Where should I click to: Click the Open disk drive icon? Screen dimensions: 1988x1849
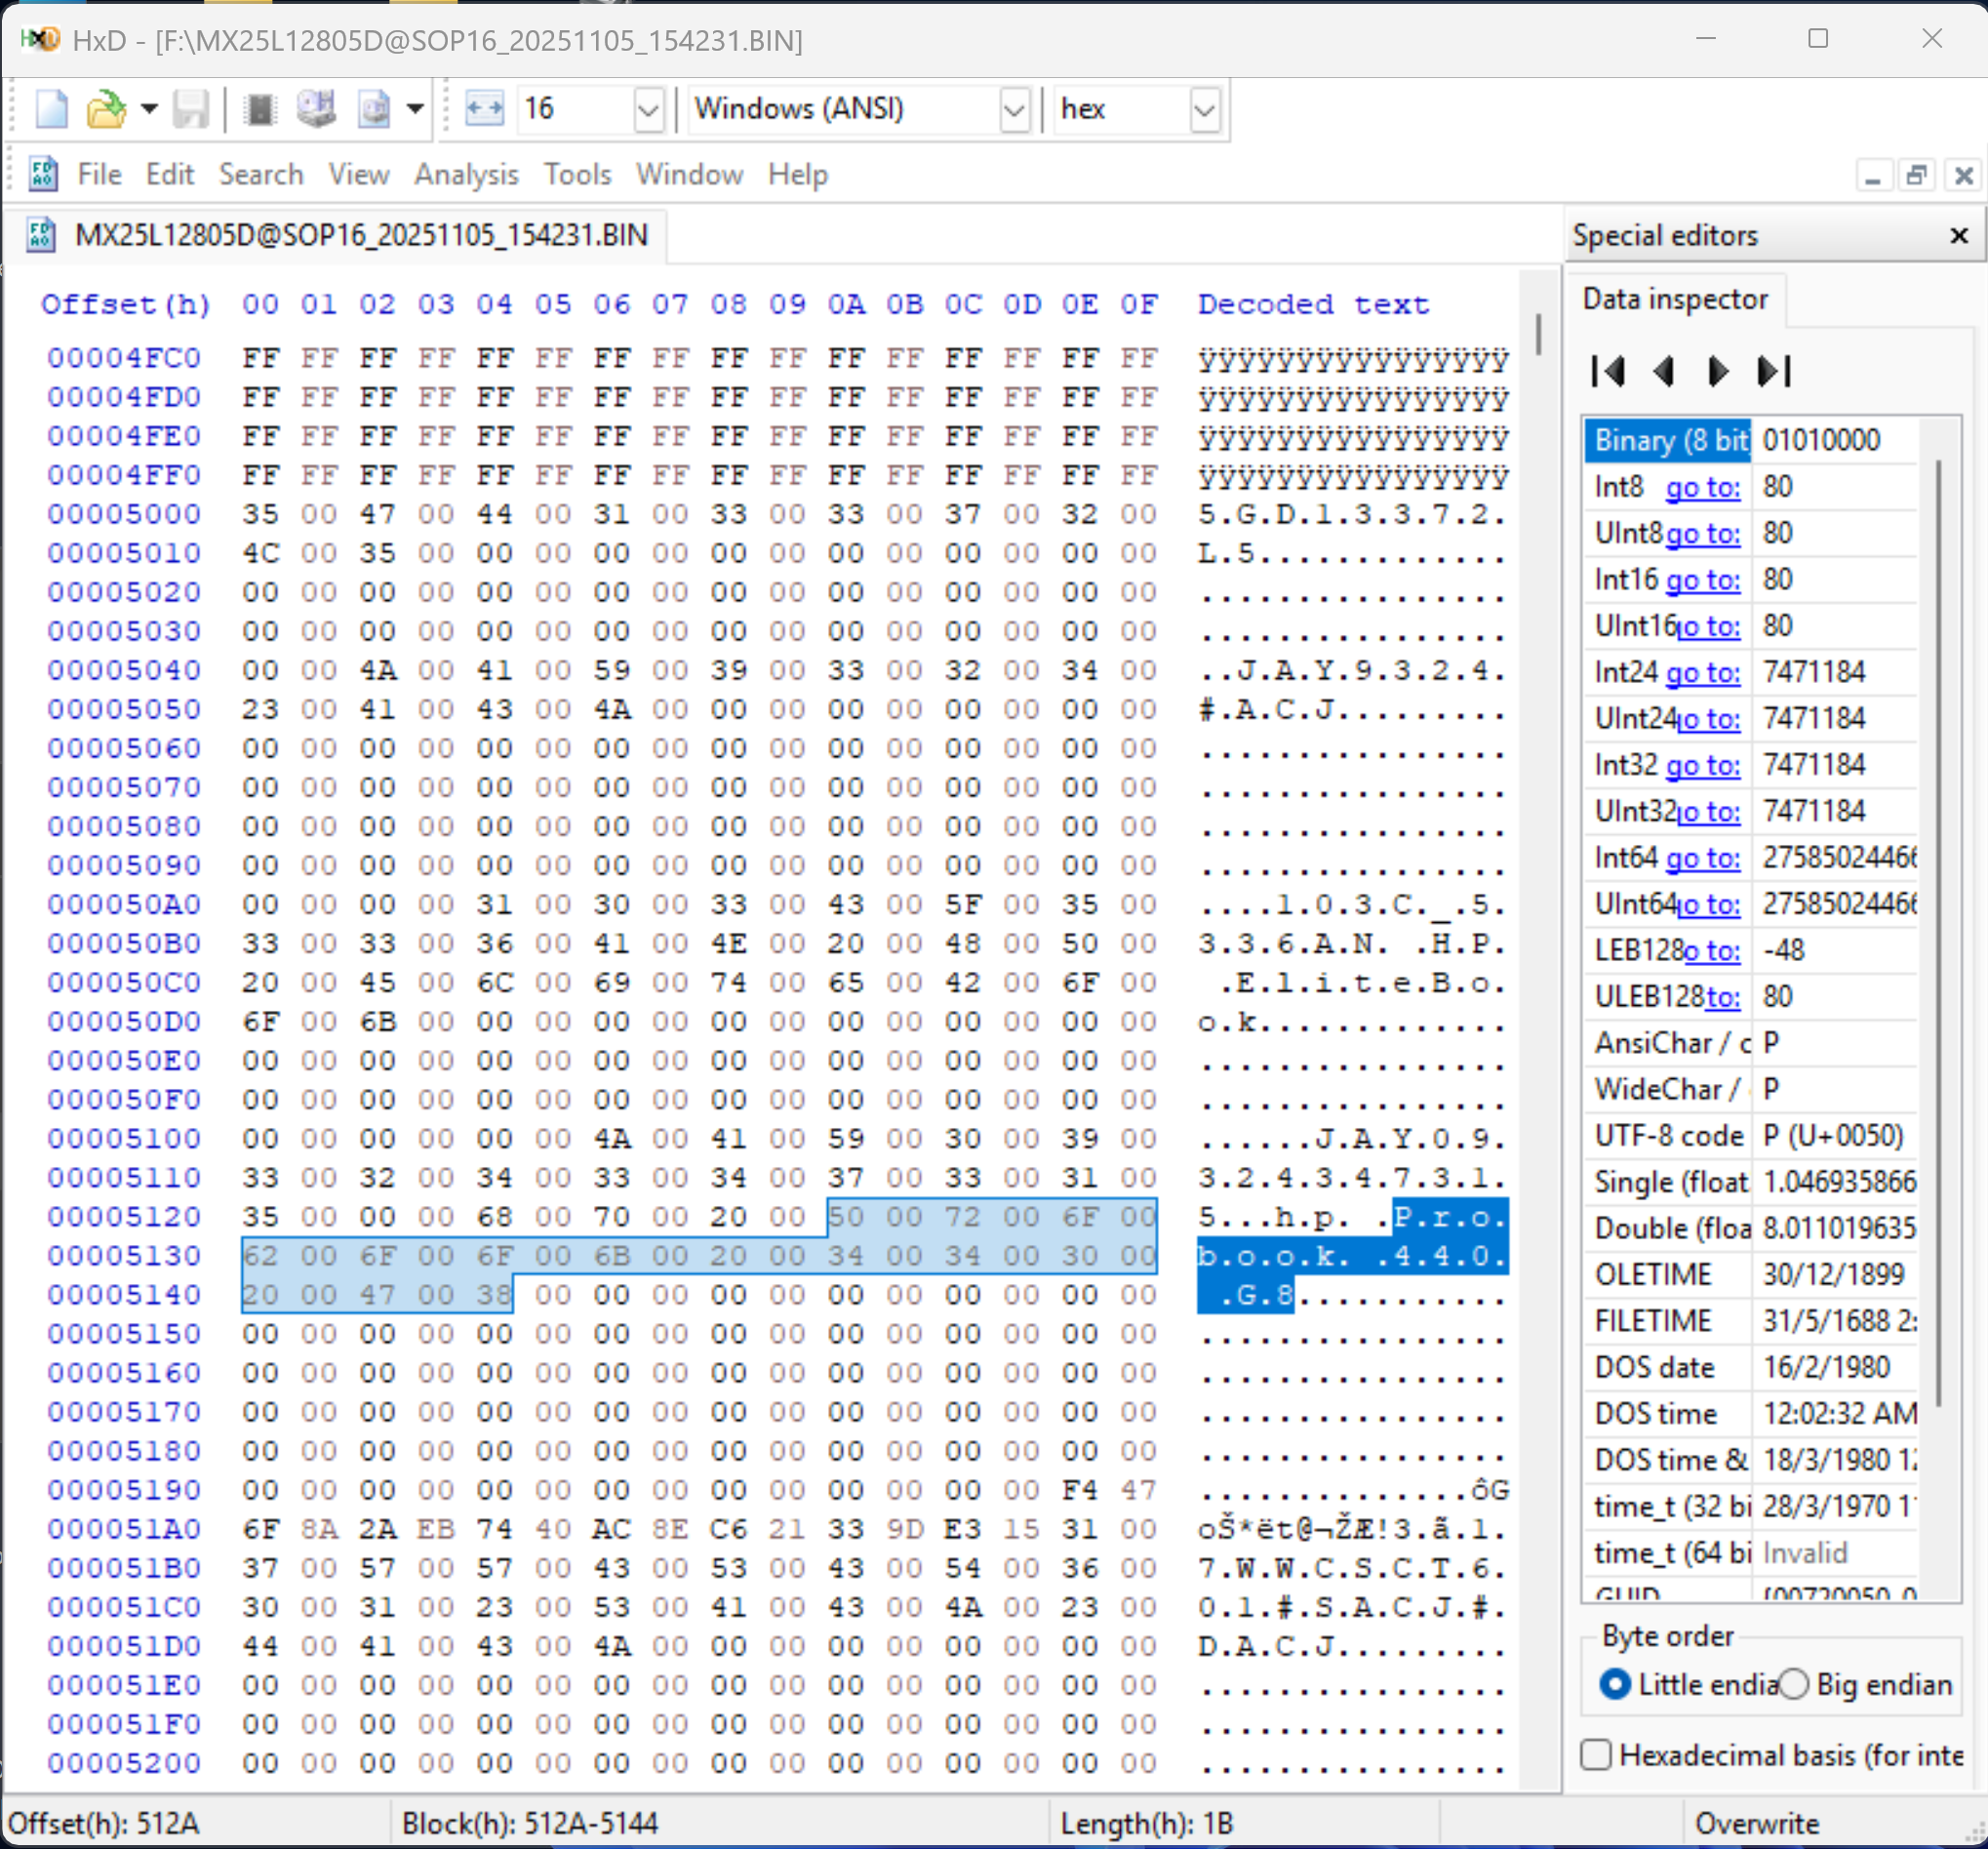(x=316, y=108)
